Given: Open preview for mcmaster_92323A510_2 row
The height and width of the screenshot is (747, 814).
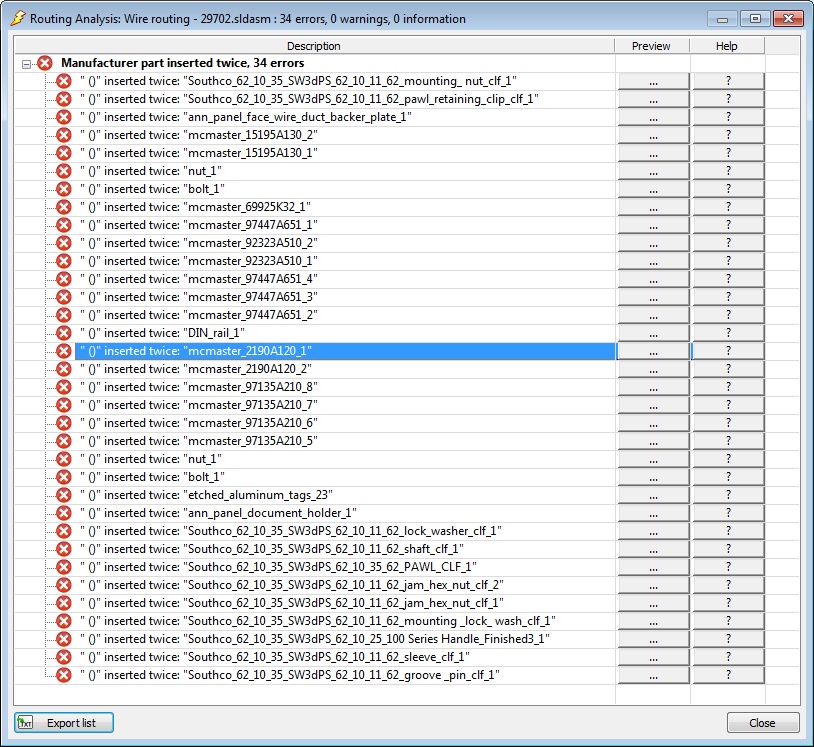Looking at the screenshot, I should pos(654,243).
